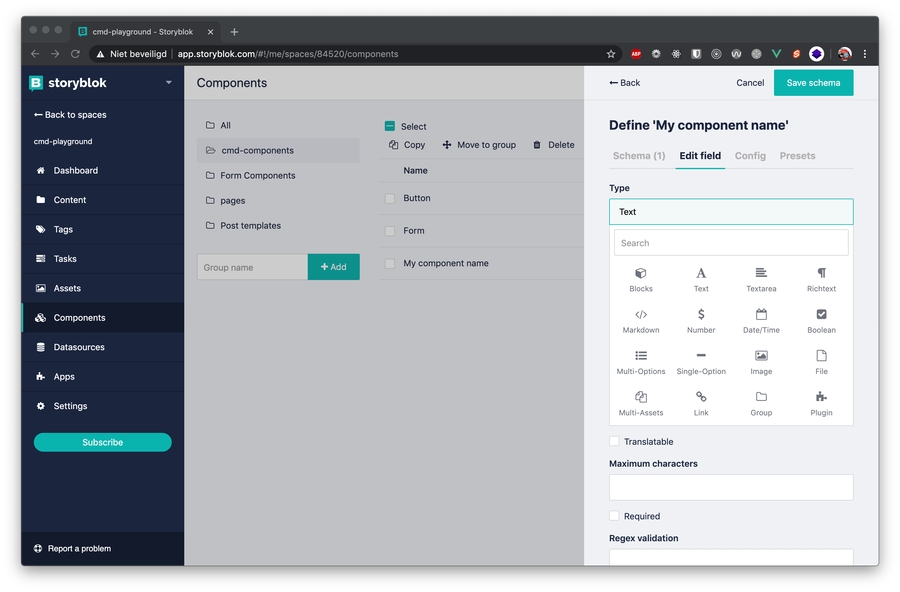This screenshot has width=900, height=592.
Task: Click the Save schema button
Action: (813, 83)
